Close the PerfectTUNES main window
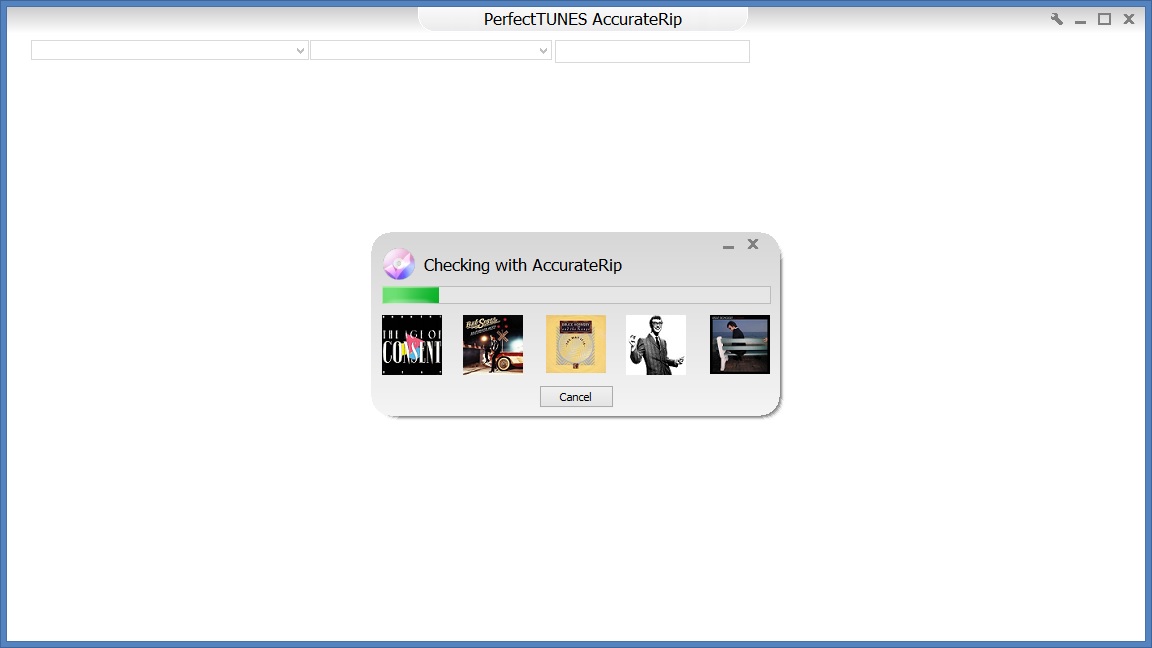This screenshot has height=648, width=1152. (1129, 19)
